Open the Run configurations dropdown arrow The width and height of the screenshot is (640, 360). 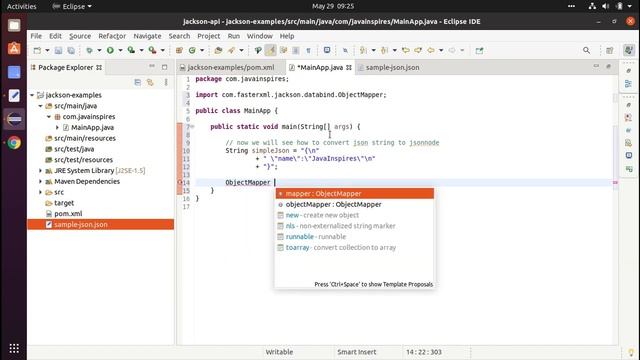[120, 51]
